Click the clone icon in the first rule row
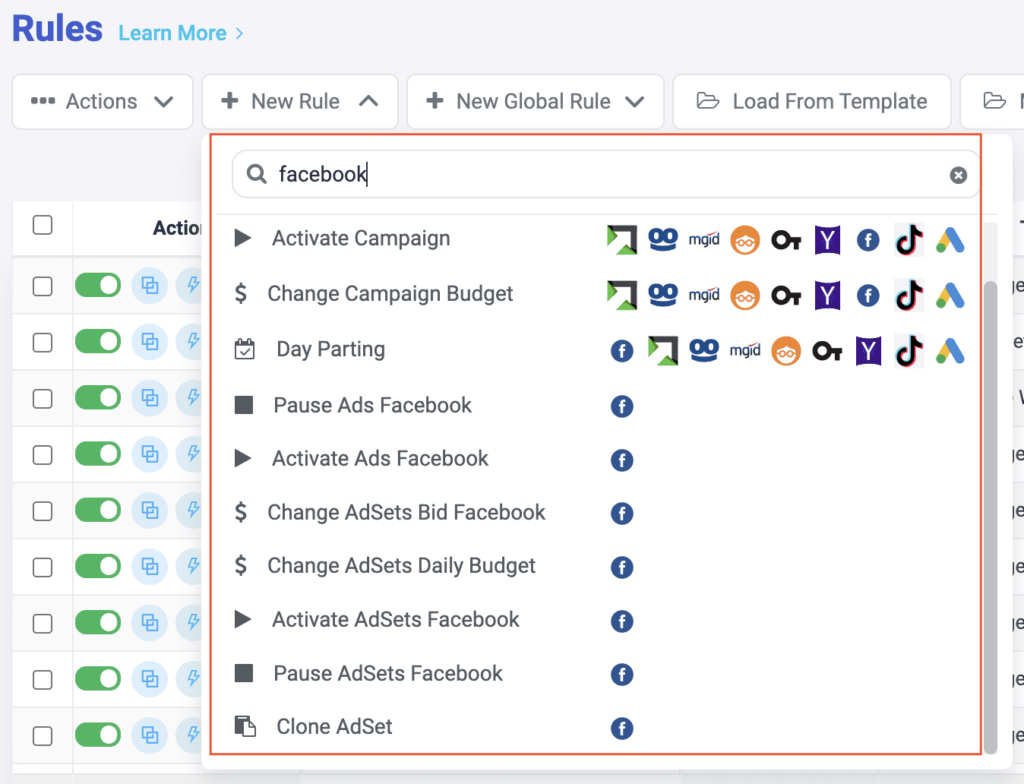Screen dimensions: 1024x784 pos(150,286)
